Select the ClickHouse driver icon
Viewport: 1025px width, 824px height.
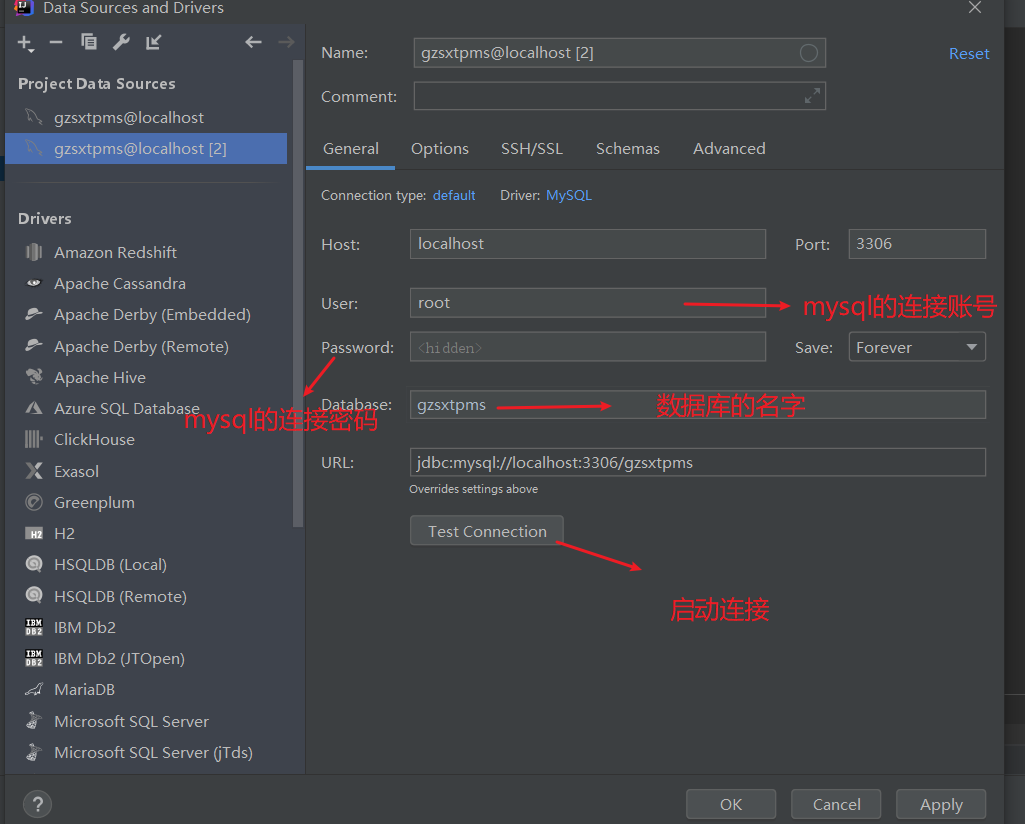pos(34,439)
